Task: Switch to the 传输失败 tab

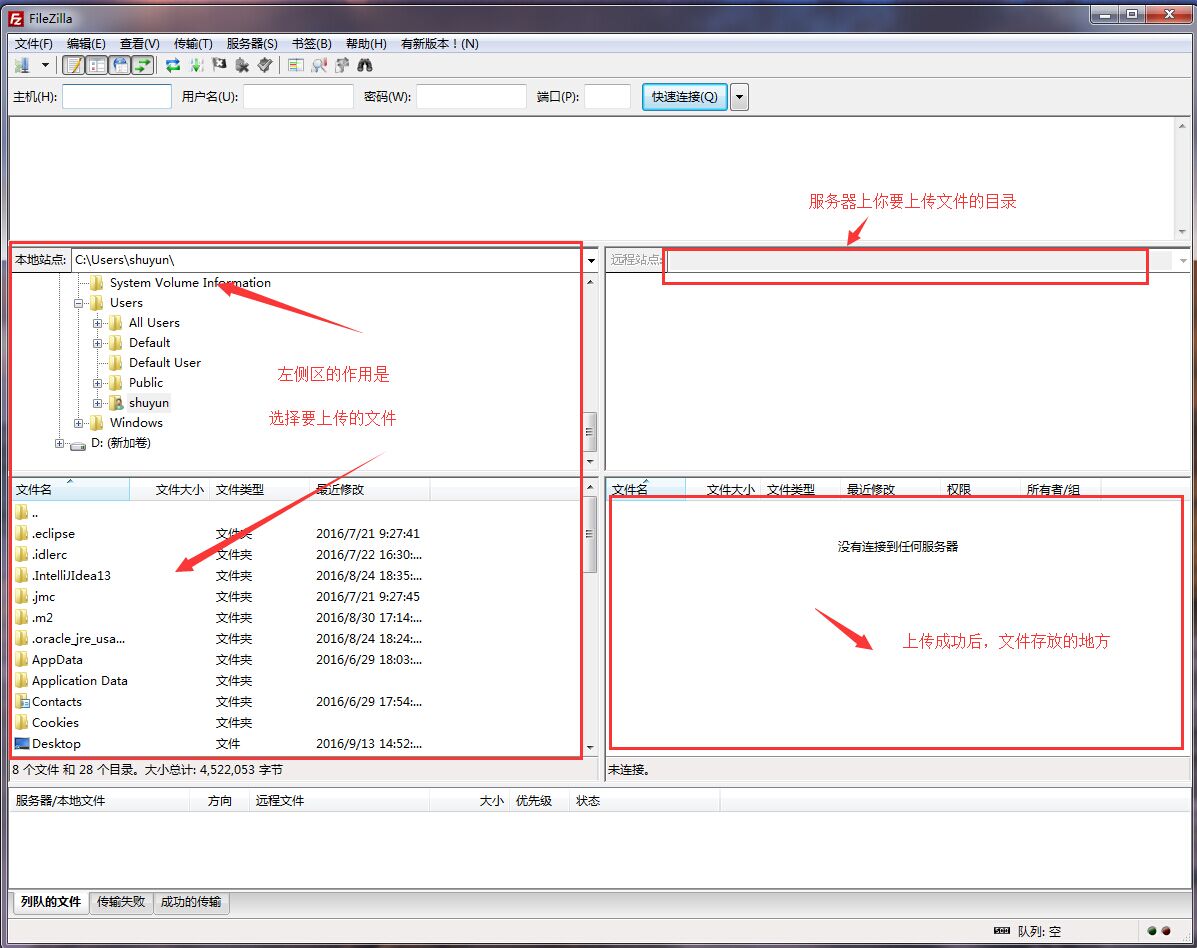Action: click(121, 902)
